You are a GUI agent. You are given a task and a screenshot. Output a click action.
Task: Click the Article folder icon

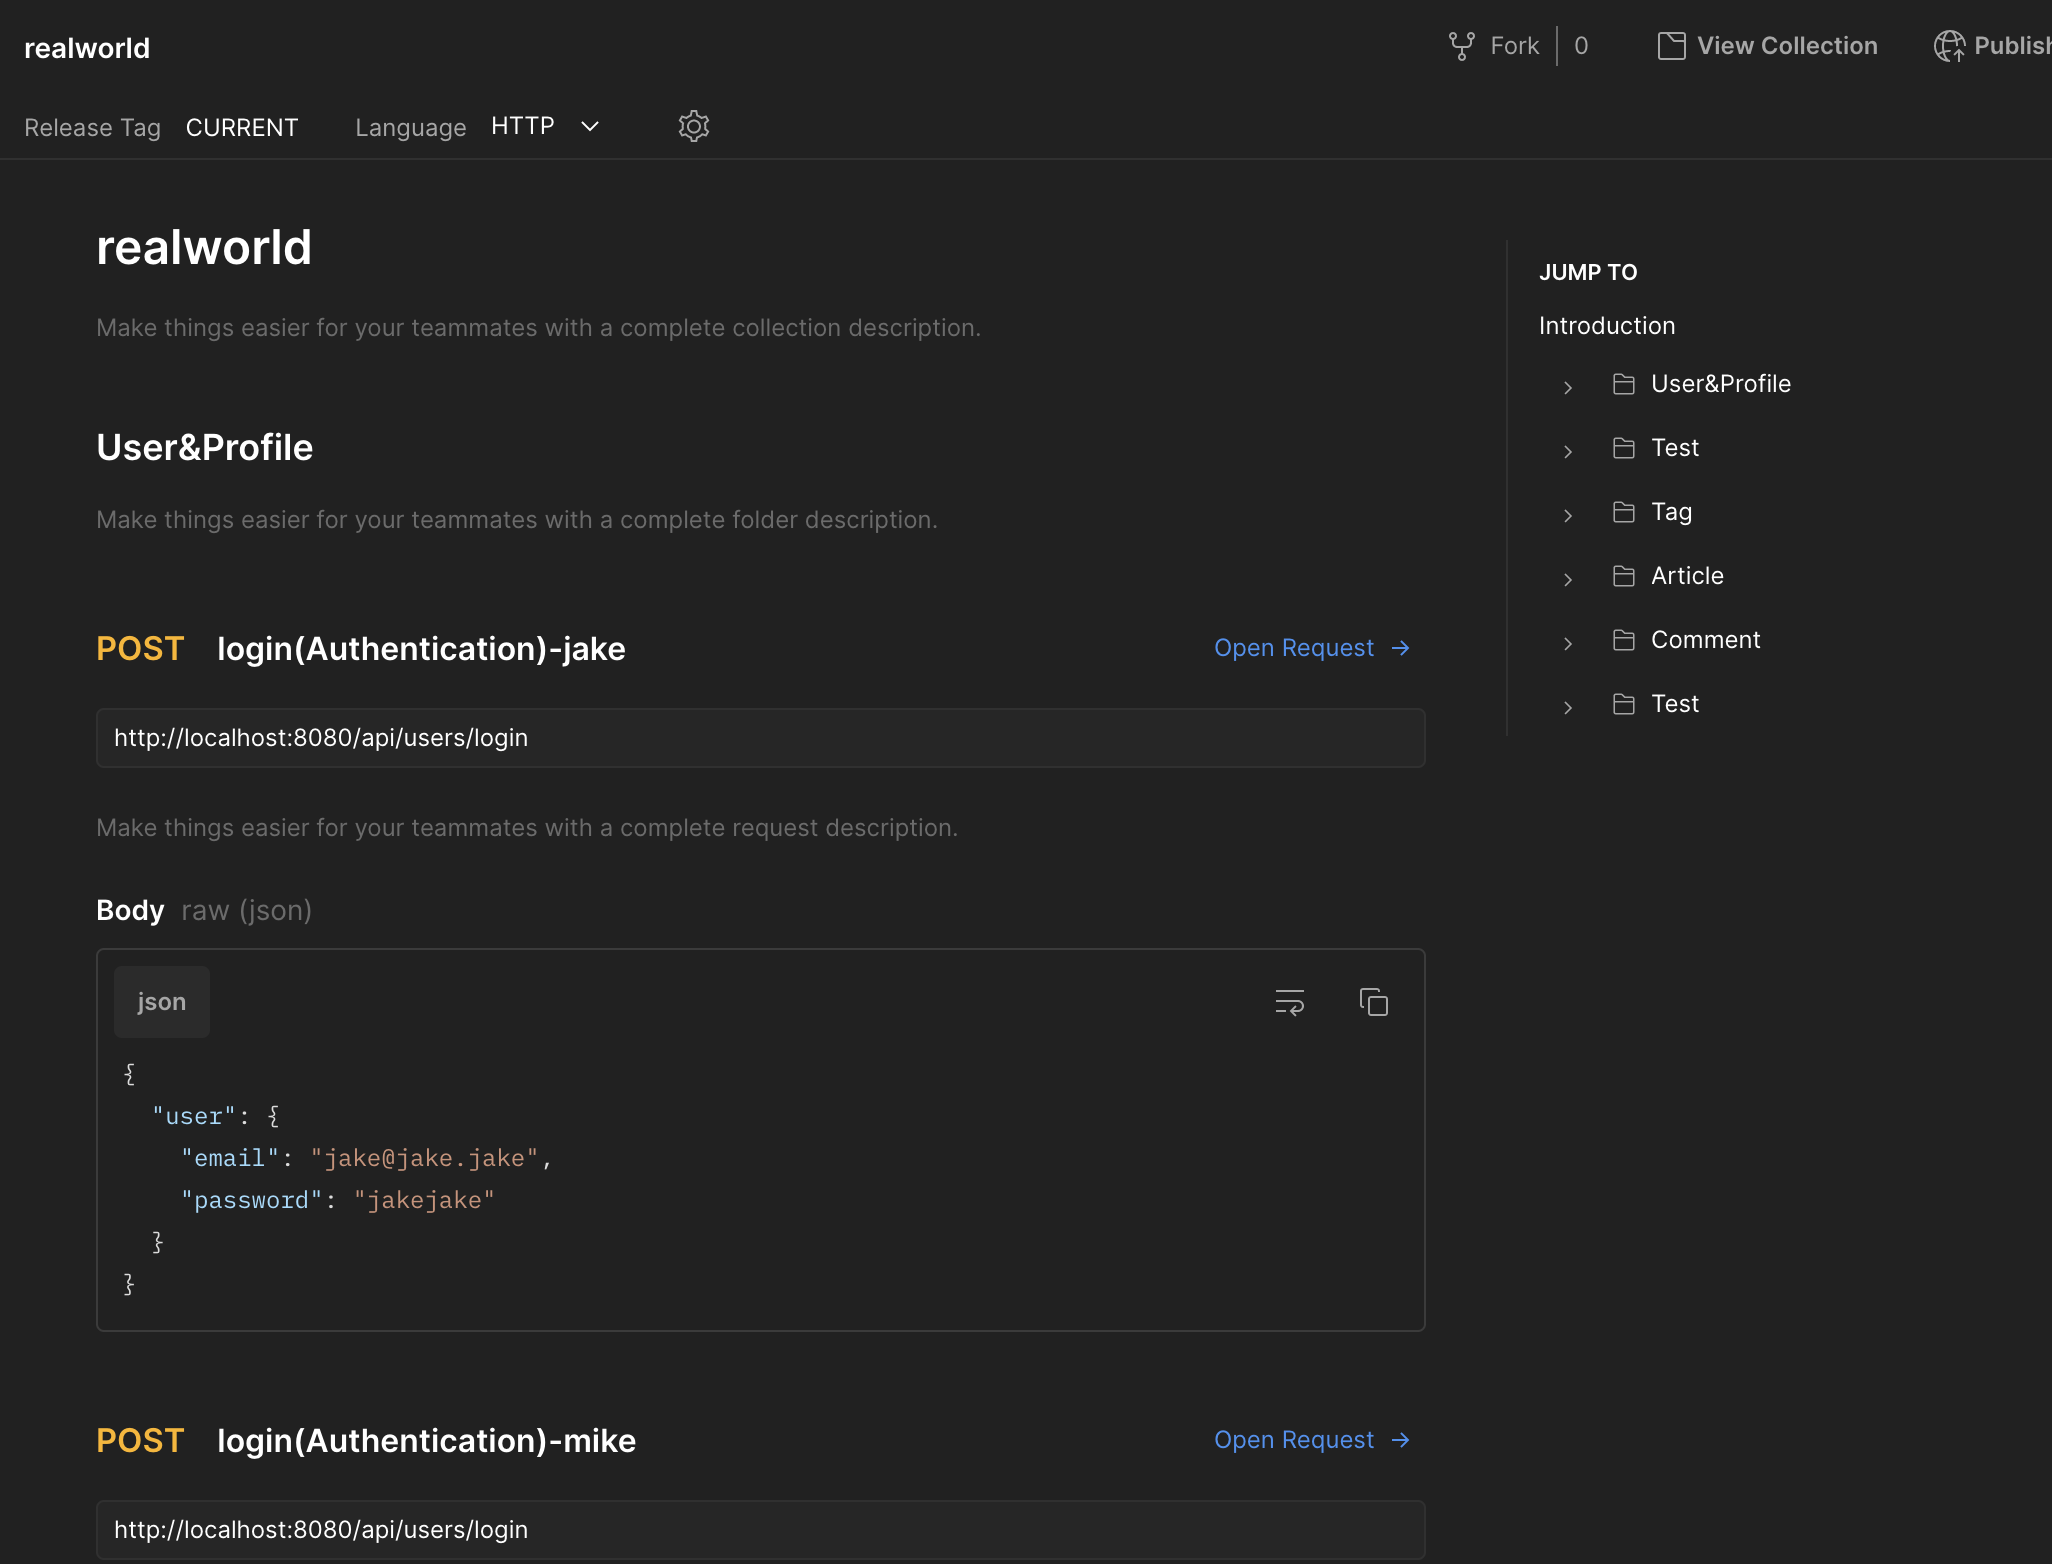(x=1624, y=576)
